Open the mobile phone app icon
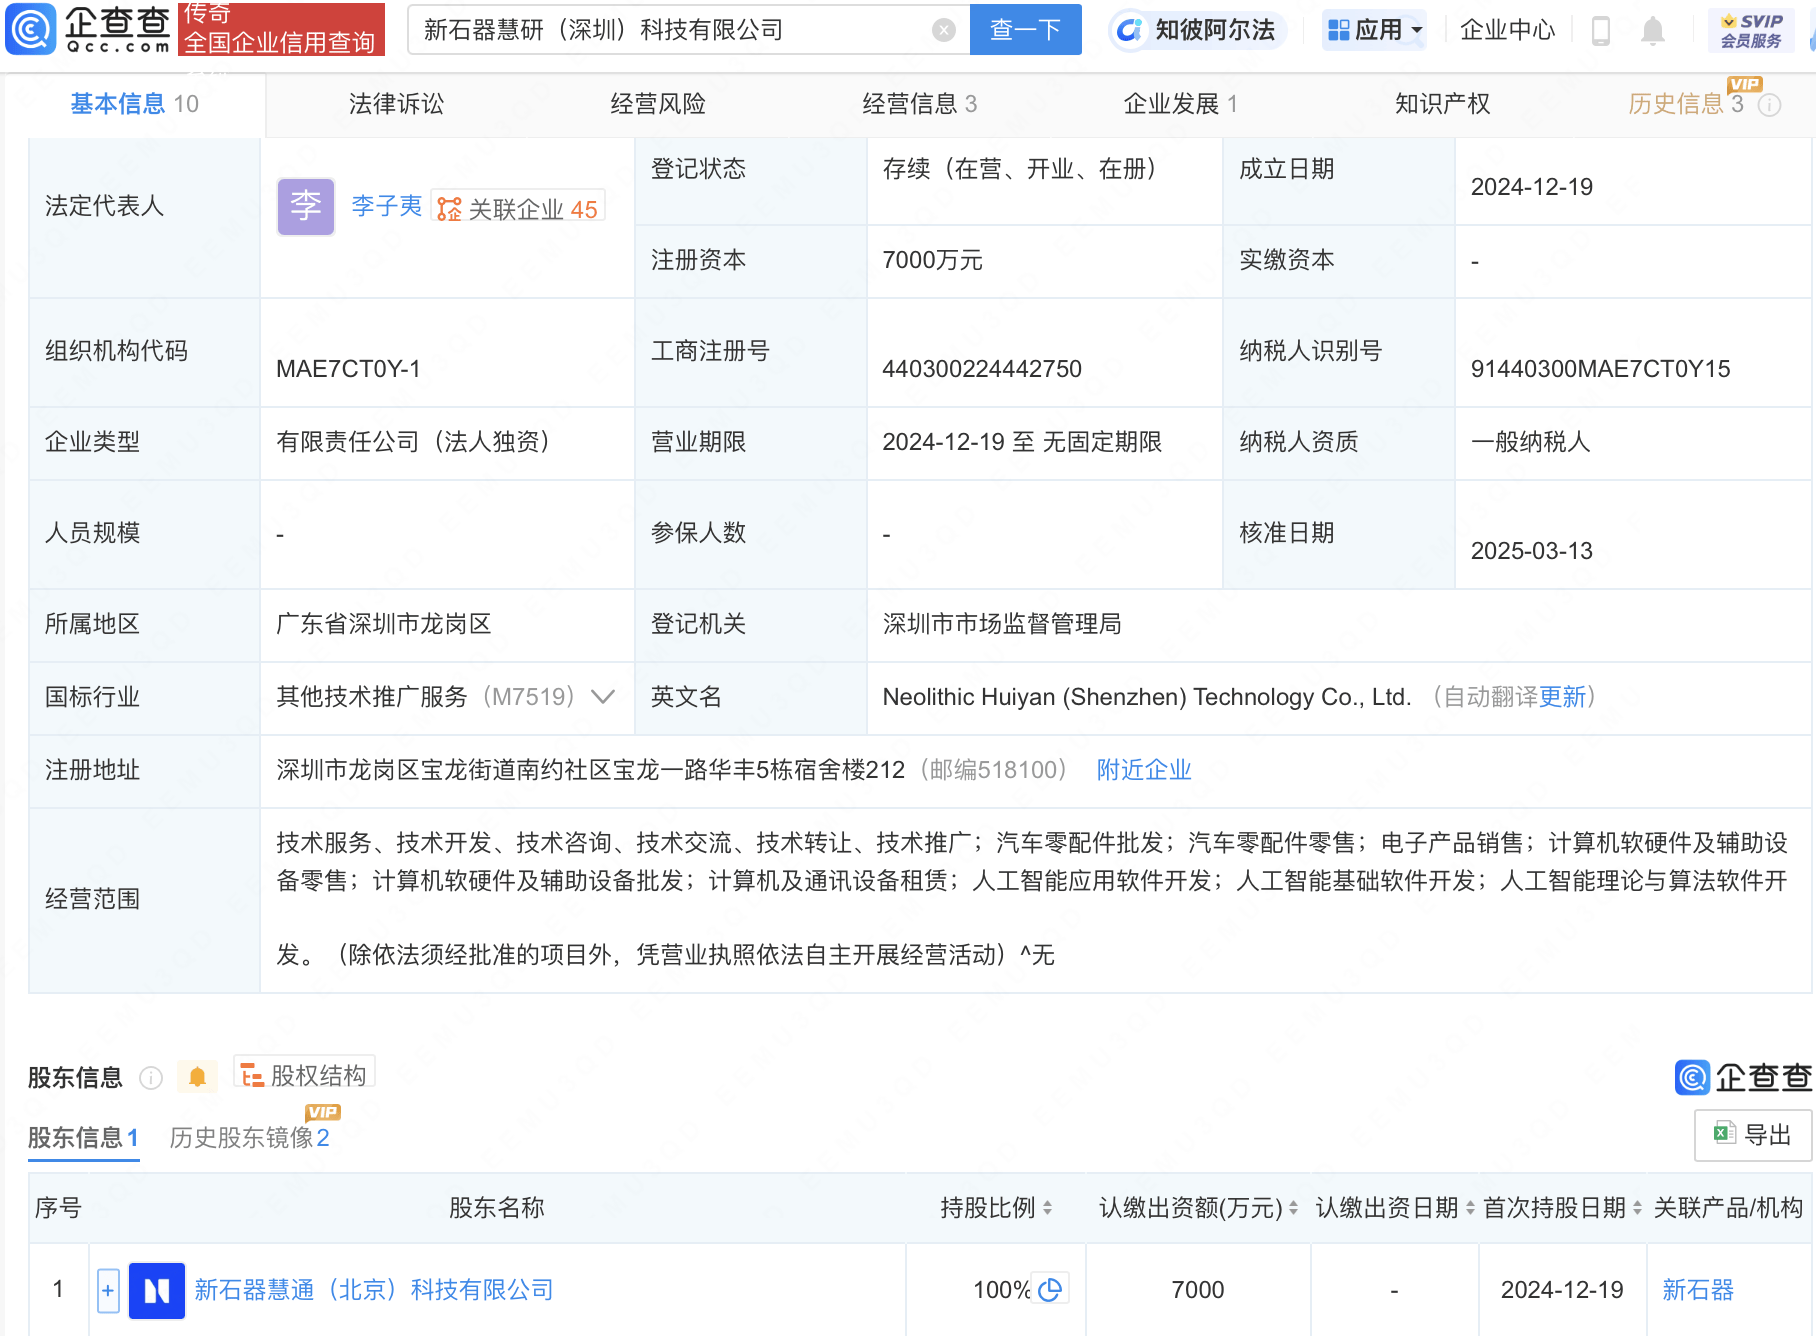Viewport: 1816px width, 1336px height. click(x=1600, y=31)
